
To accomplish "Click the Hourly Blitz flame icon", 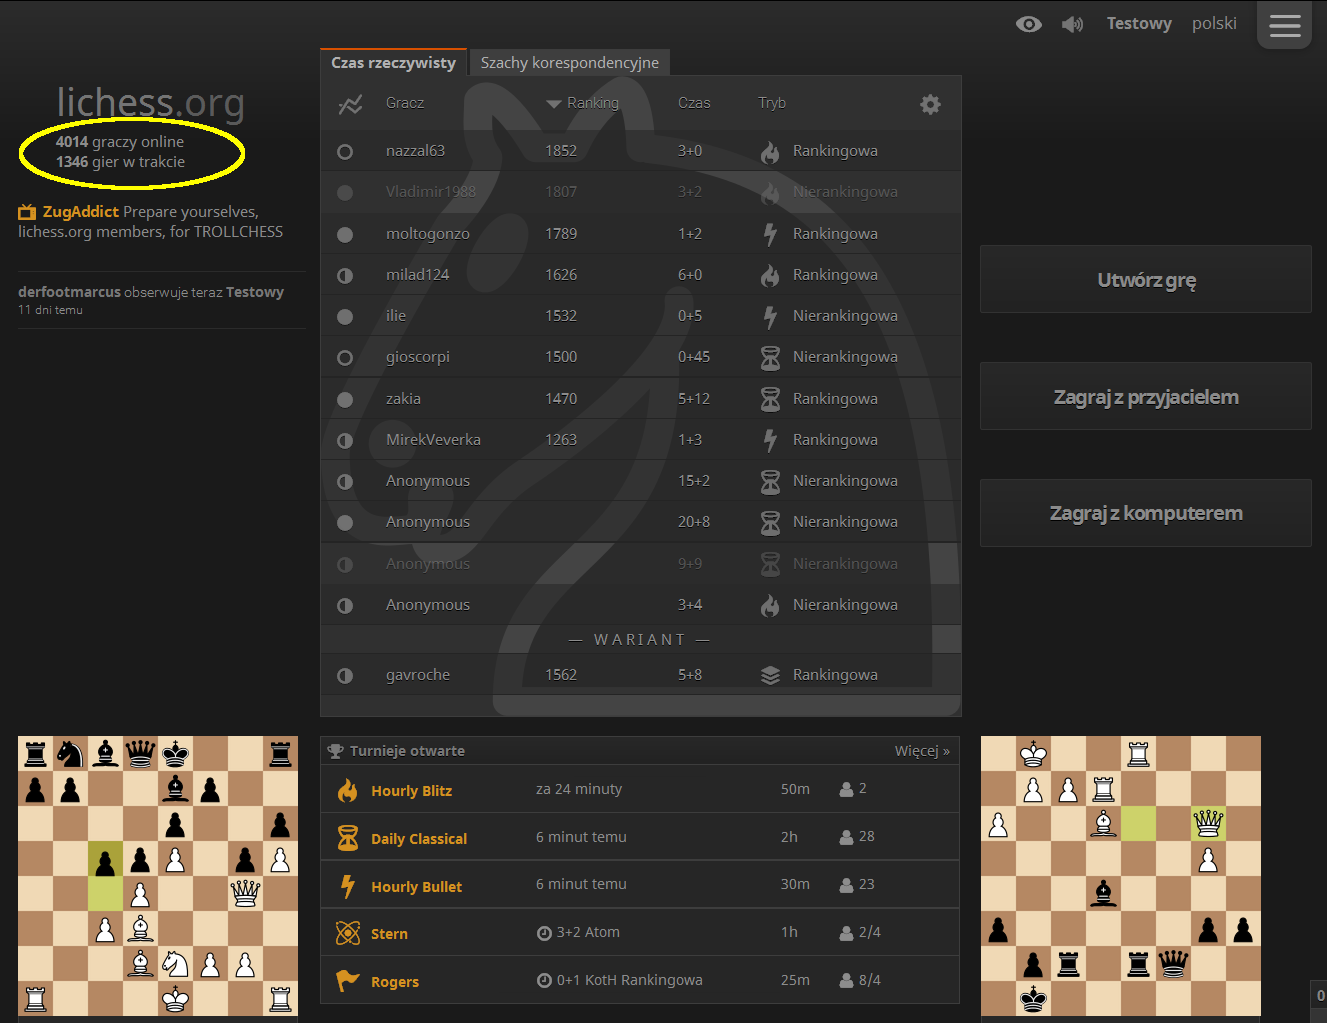I will pos(347,790).
